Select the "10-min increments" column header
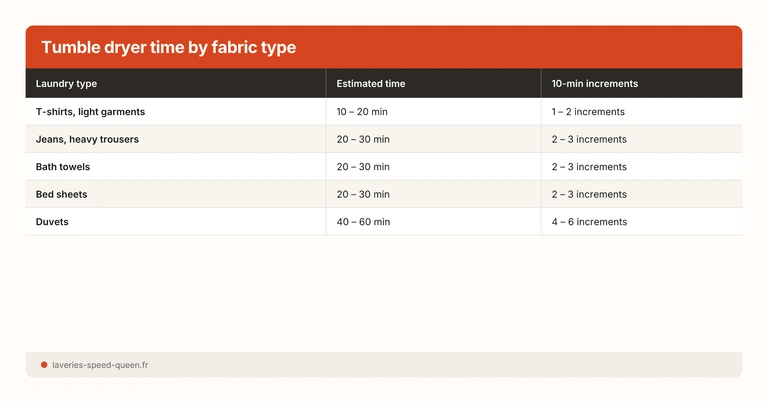Screen dimensions: 768x403 595,84
